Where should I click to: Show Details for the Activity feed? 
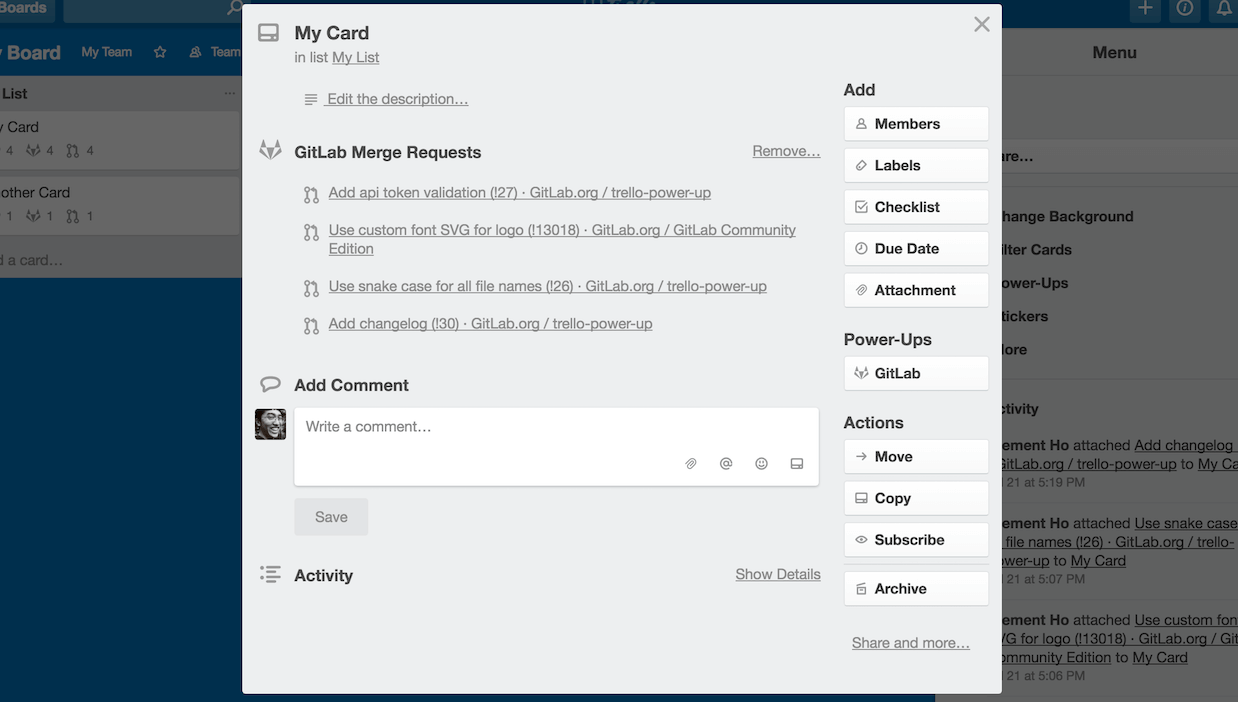(778, 574)
